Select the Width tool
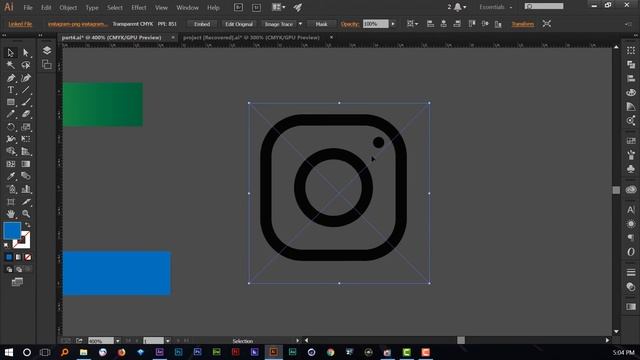This screenshot has width=640, height=360. 11,139
